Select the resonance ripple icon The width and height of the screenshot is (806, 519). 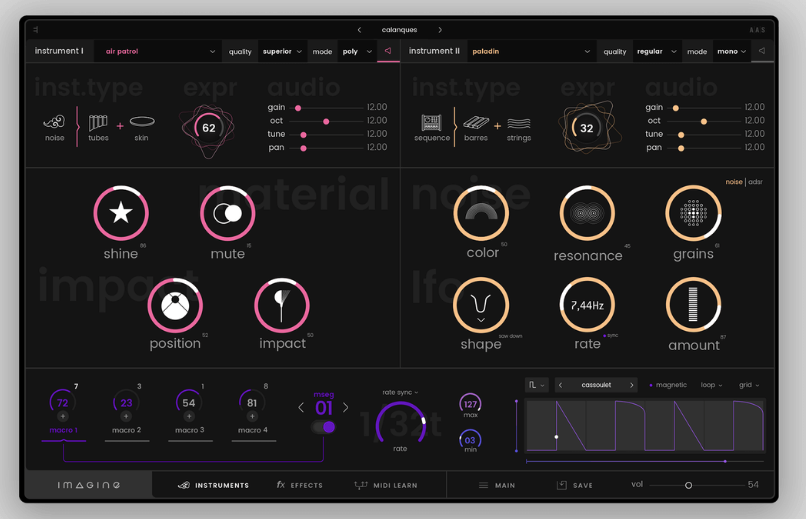coord(587,213)
